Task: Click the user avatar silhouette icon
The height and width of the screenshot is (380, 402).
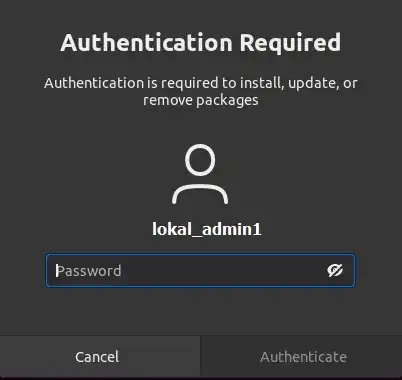Action: coord(200,174)
